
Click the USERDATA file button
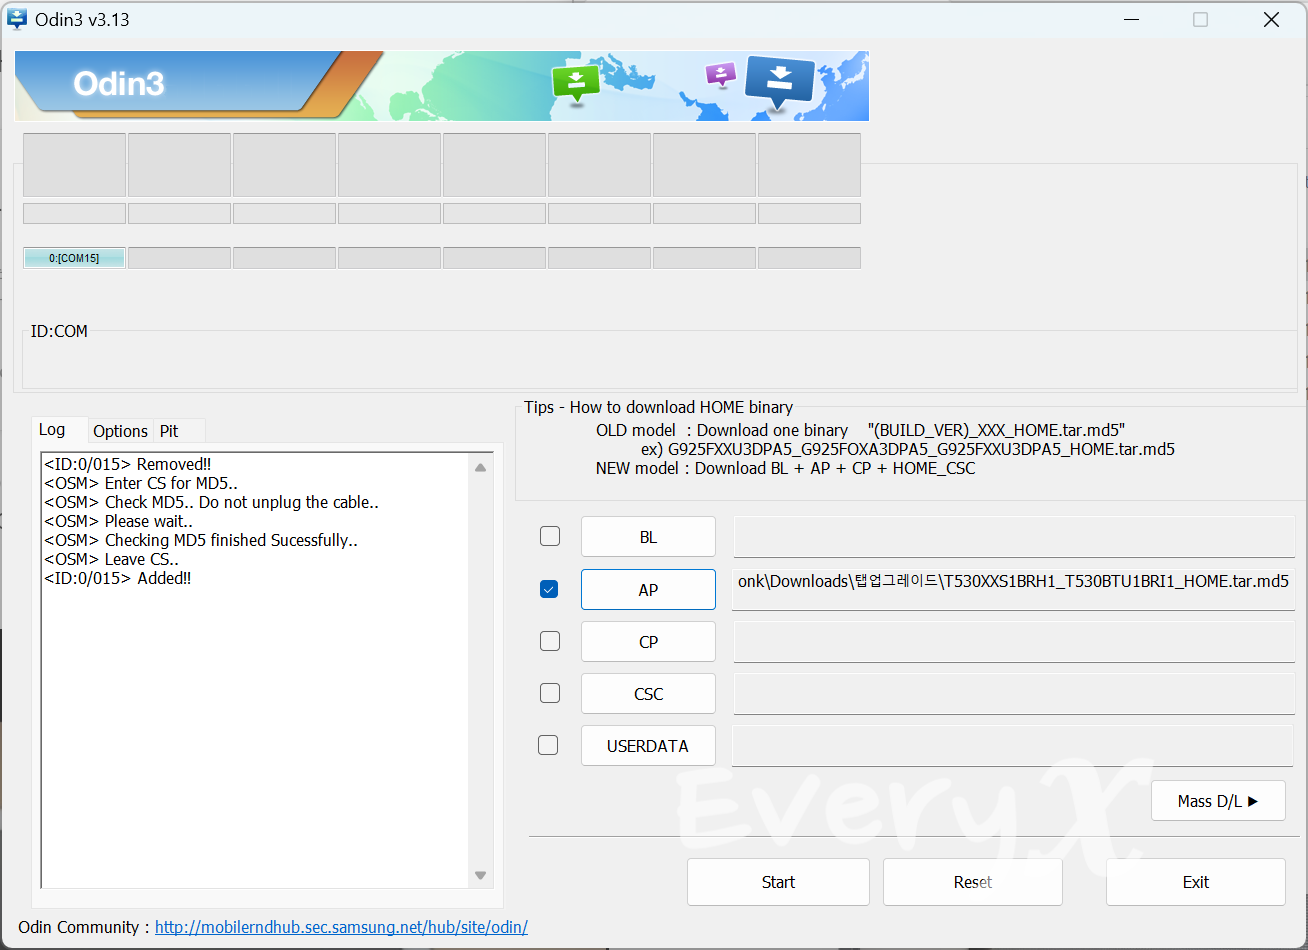(x=648, y=745)
